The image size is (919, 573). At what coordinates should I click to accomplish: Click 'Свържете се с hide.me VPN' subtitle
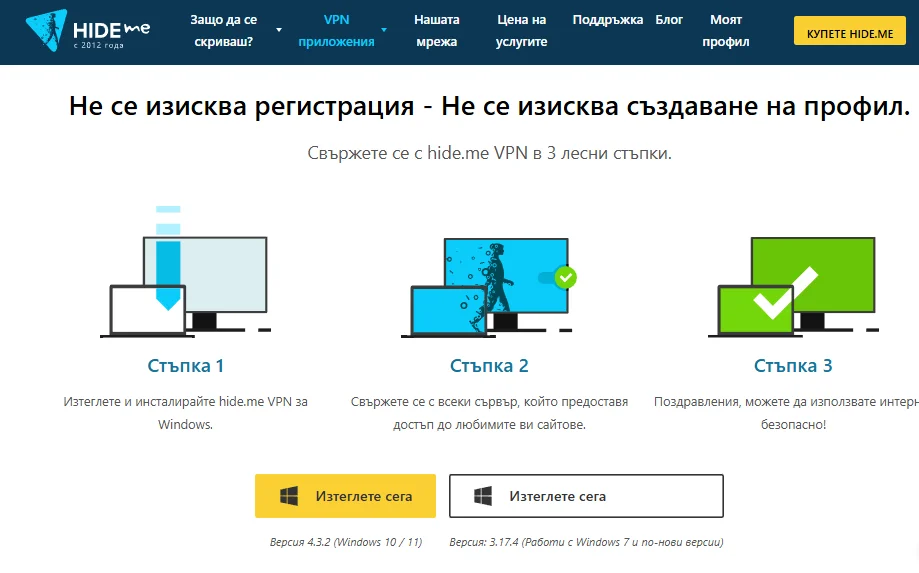point(489,153)
